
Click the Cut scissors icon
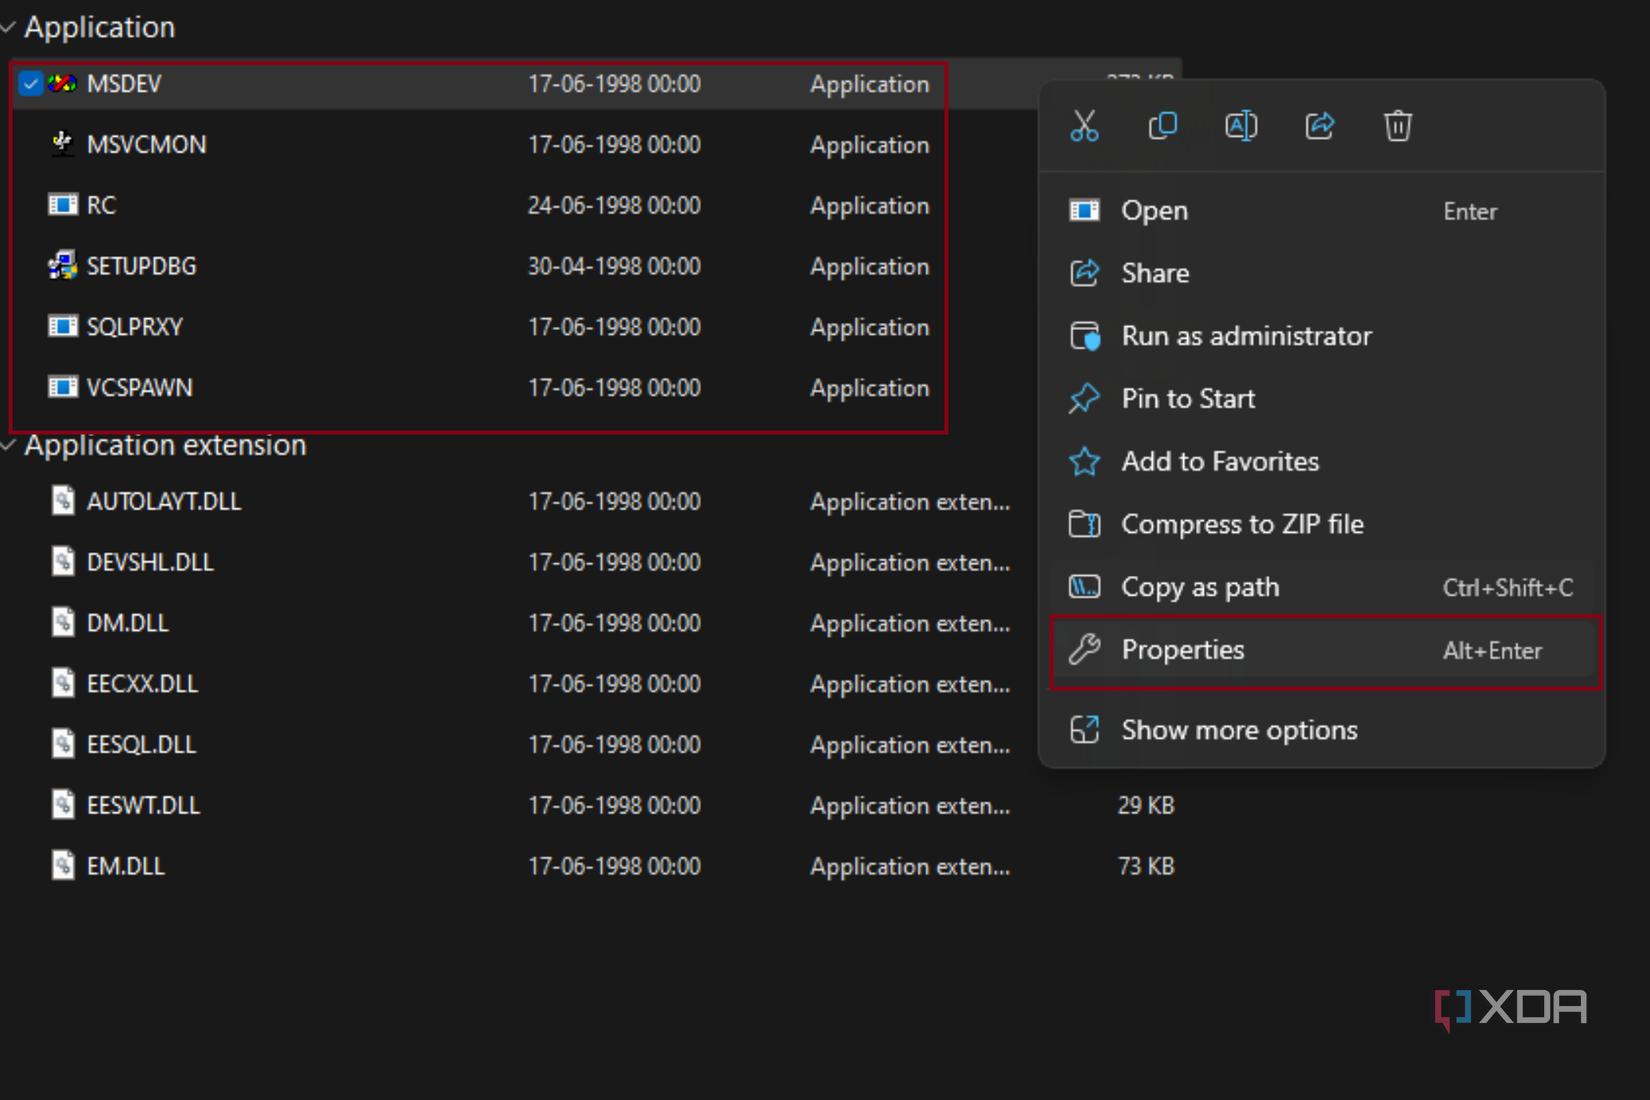(x=1084, y=126)
